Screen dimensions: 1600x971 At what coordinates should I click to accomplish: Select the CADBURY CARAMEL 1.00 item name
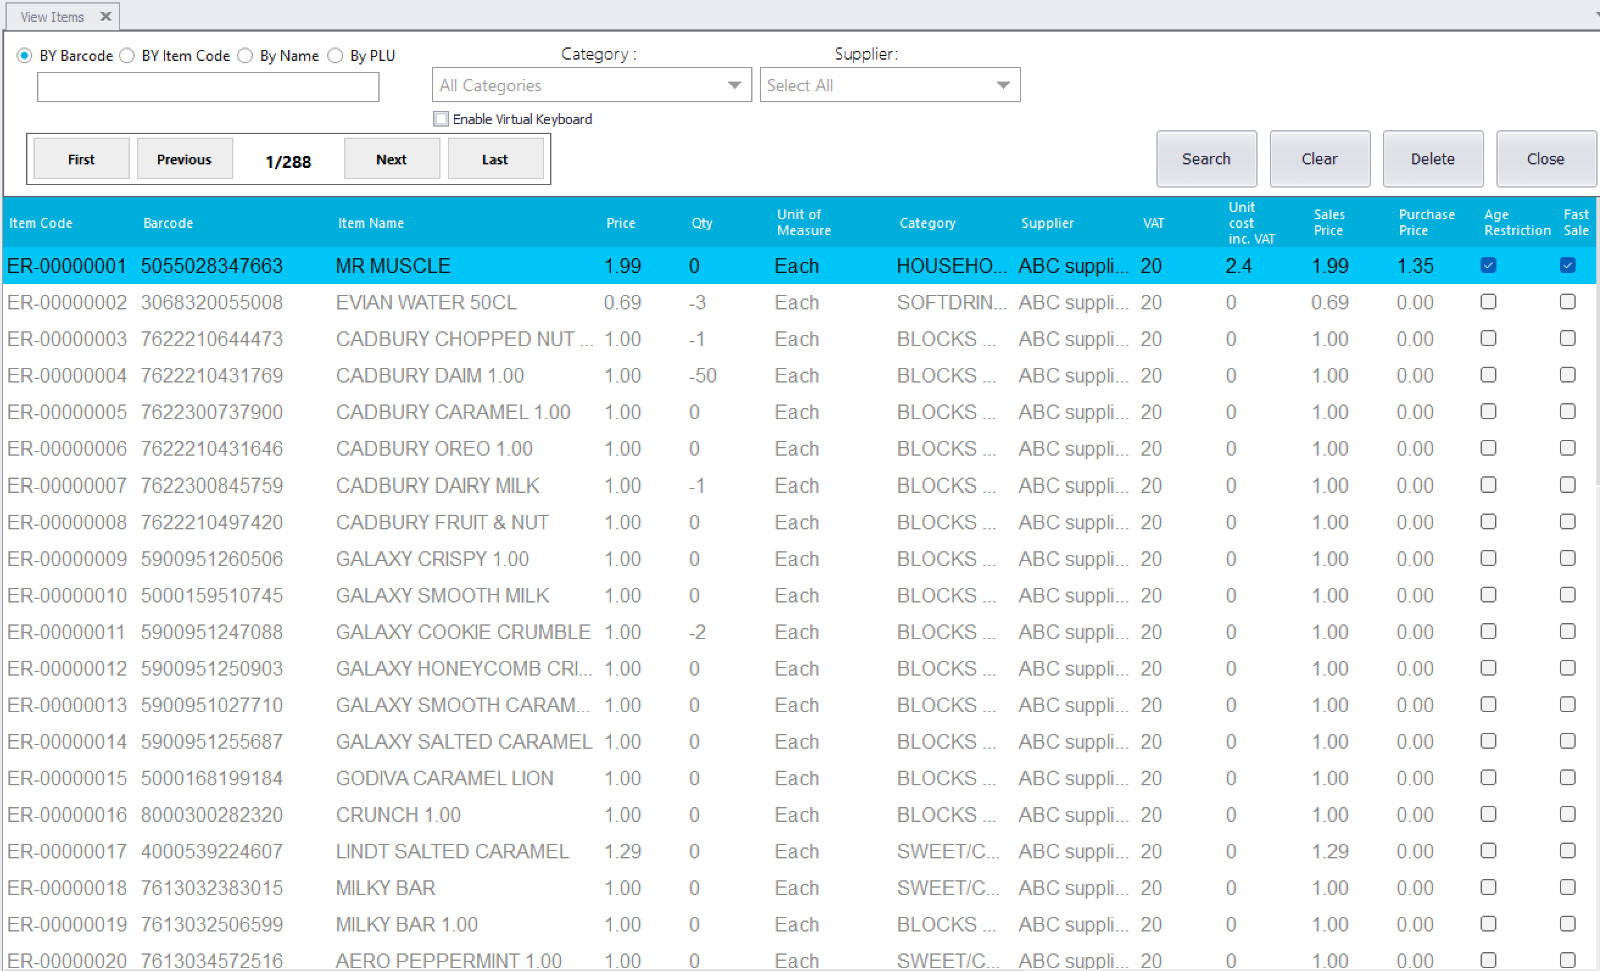[x=453, y=413]
